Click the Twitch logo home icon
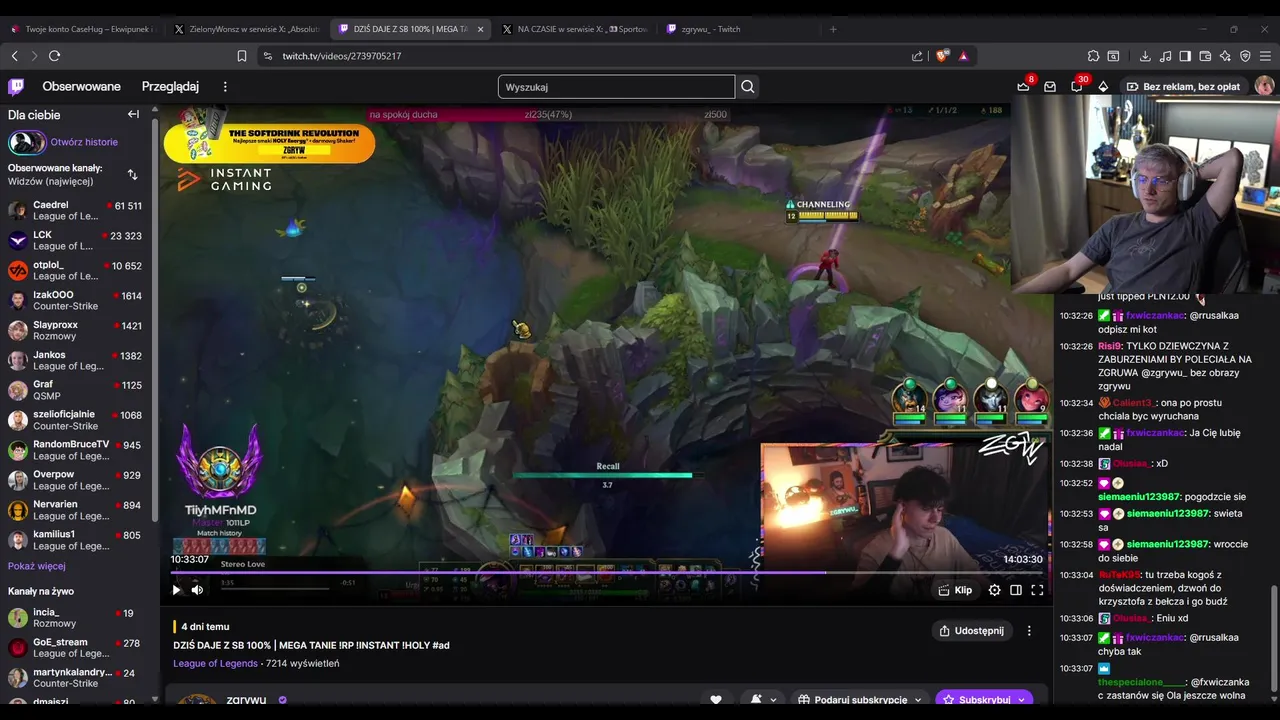 (x=17, y=87)
